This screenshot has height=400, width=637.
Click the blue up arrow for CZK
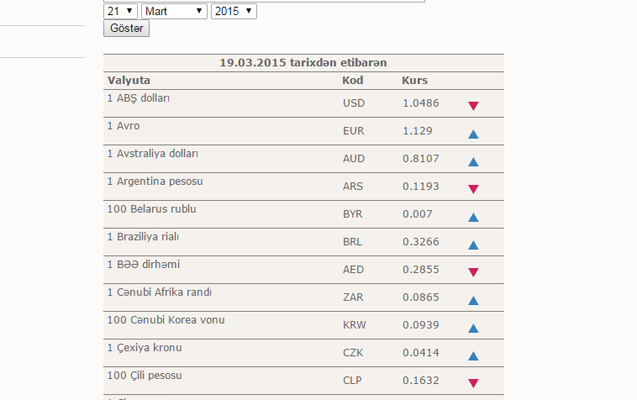[473, 355]
